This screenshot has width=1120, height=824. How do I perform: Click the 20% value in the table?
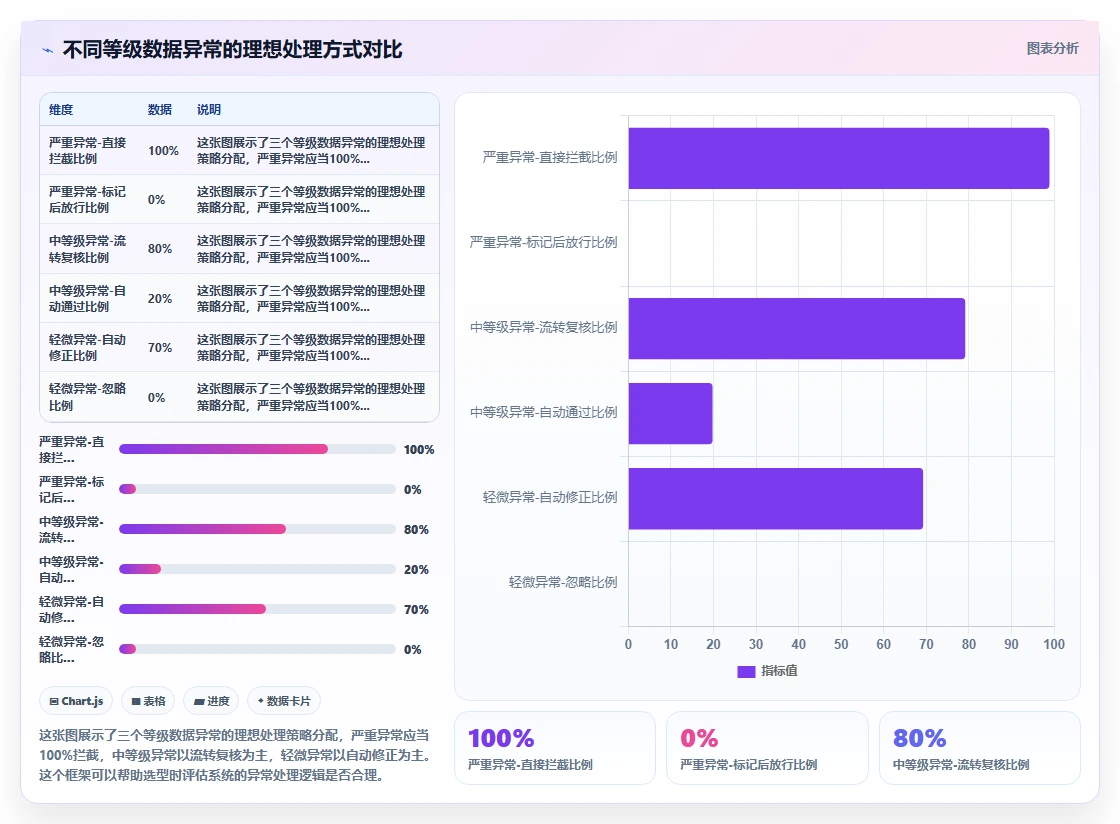(160, 298)
